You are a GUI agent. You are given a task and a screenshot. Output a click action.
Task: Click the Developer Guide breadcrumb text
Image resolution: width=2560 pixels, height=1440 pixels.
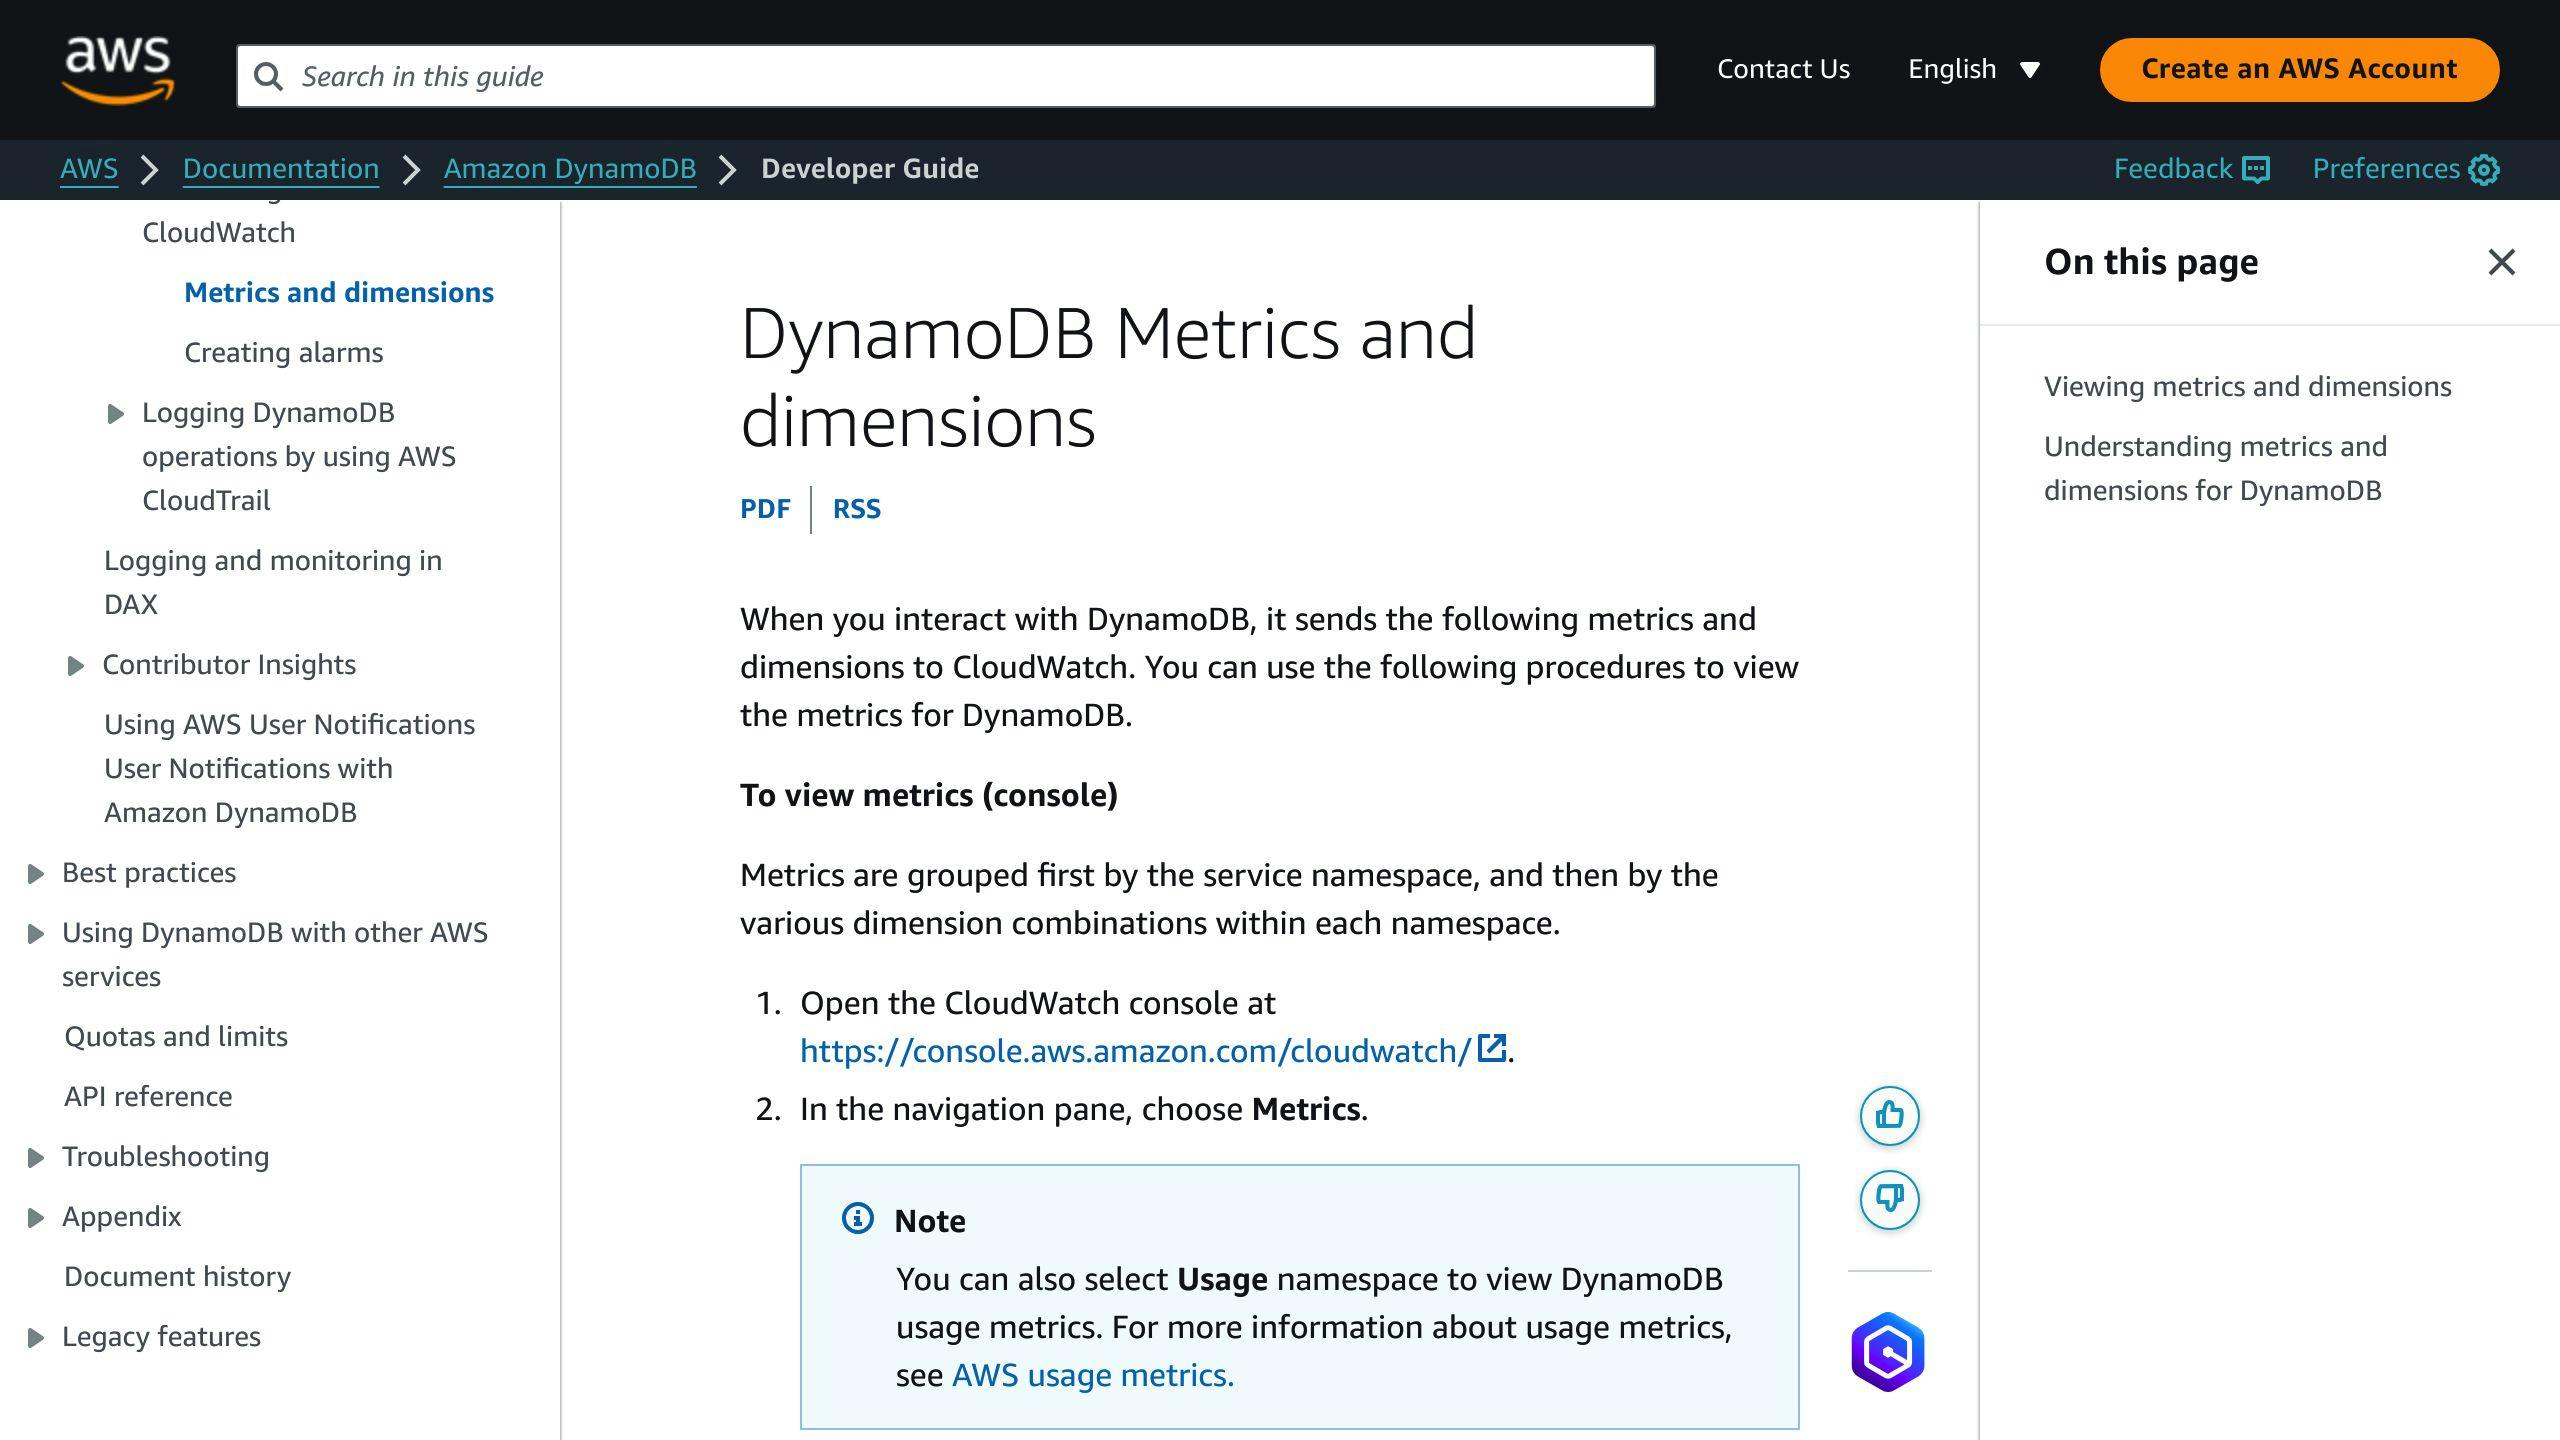(x=870, y=169)
